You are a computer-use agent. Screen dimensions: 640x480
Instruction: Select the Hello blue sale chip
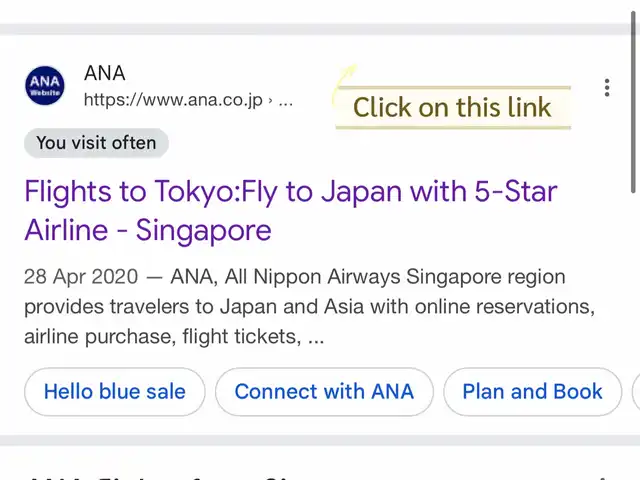coord(115,392)
